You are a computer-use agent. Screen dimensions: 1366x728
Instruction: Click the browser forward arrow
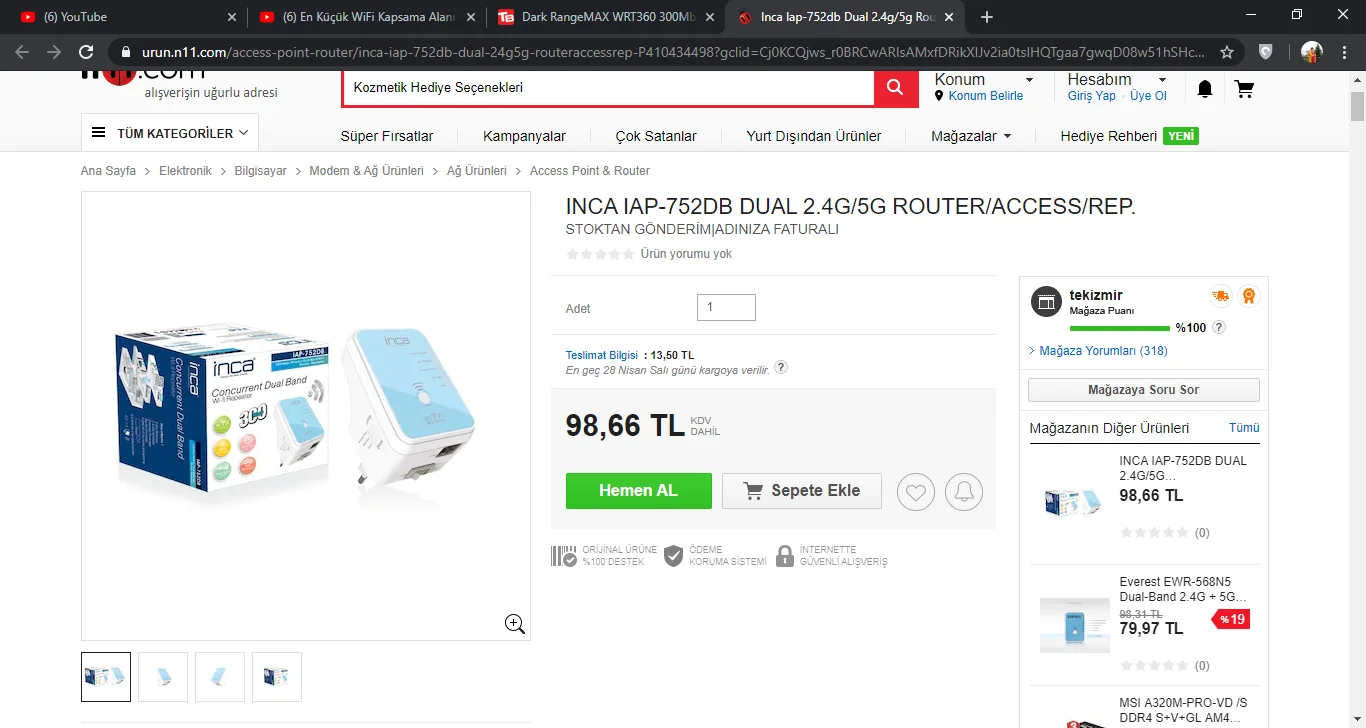54,52
